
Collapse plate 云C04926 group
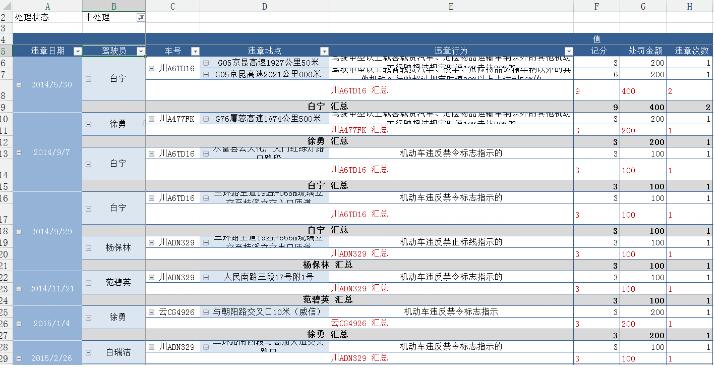point(152,312)
